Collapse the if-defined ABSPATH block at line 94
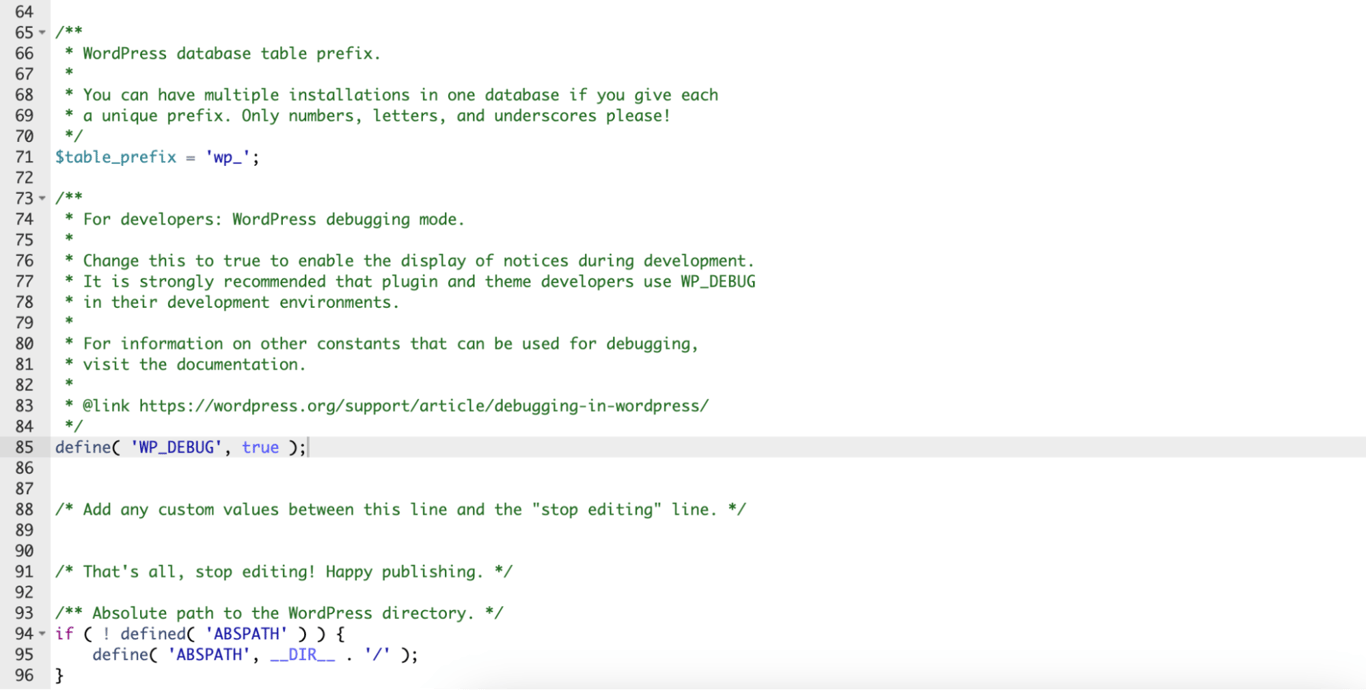Image resolution: width=1366 pixels, height=690 pixels. point(41,633)
